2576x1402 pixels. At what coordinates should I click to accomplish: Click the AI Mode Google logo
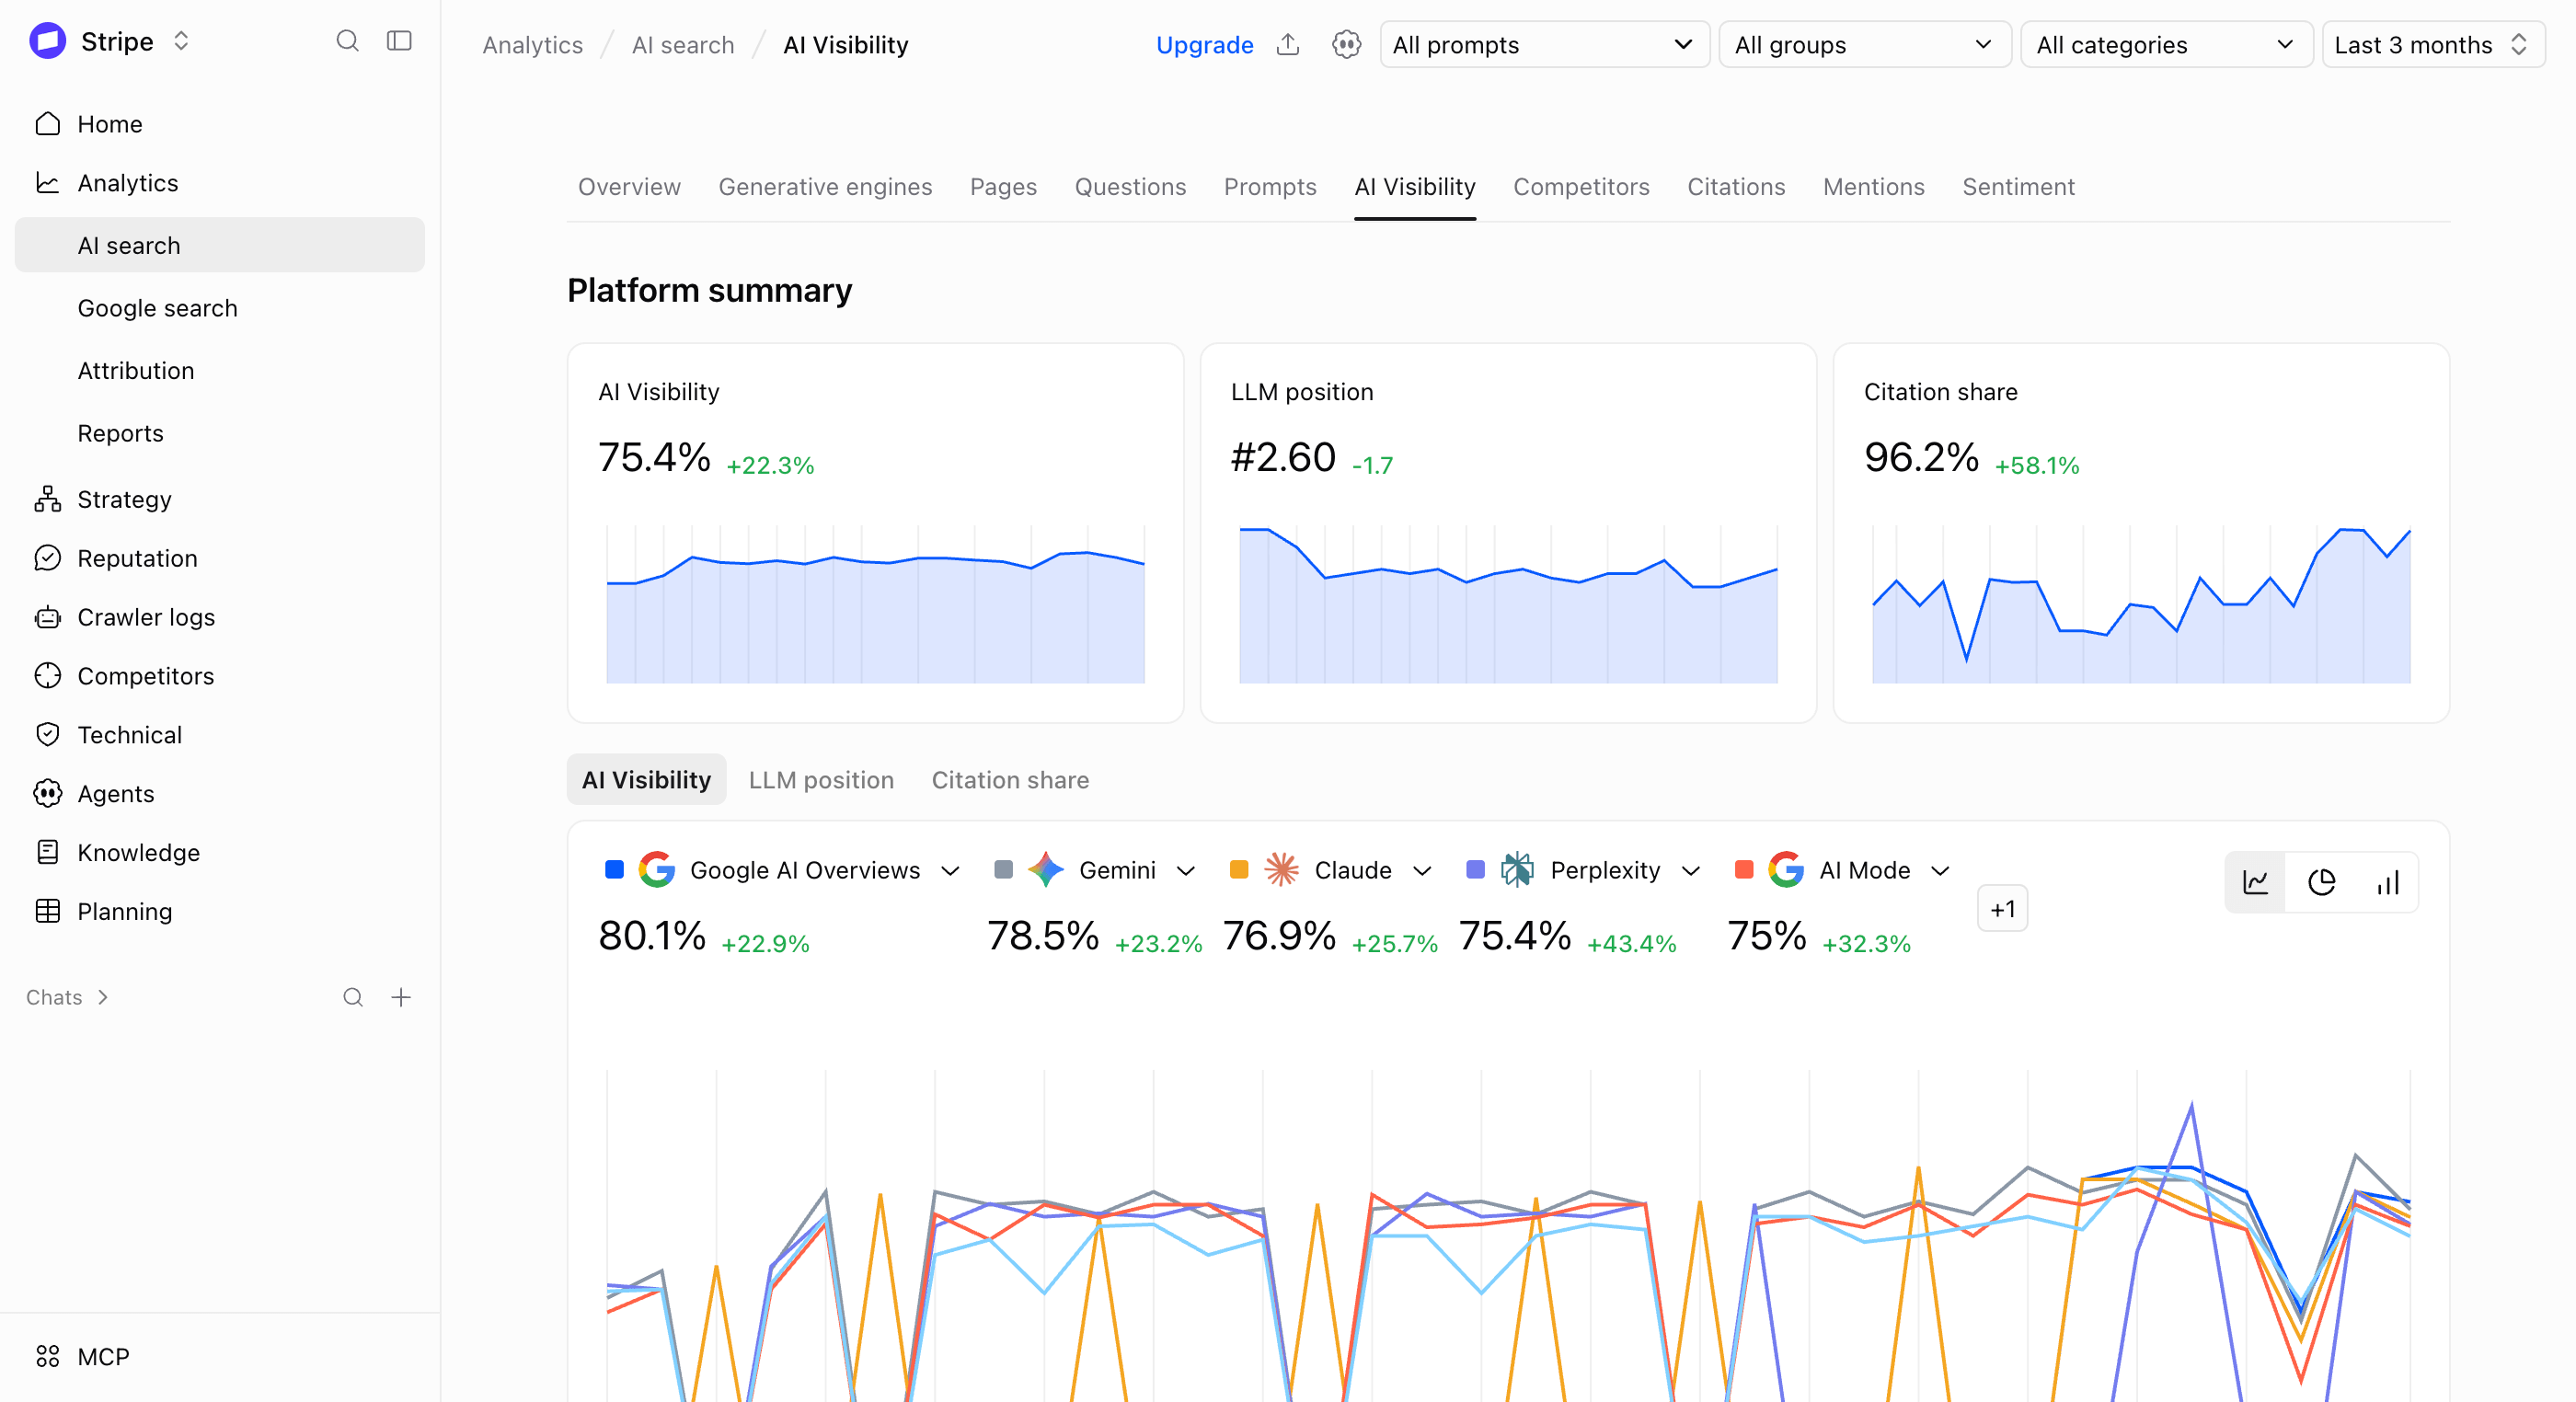[1786, 870]
